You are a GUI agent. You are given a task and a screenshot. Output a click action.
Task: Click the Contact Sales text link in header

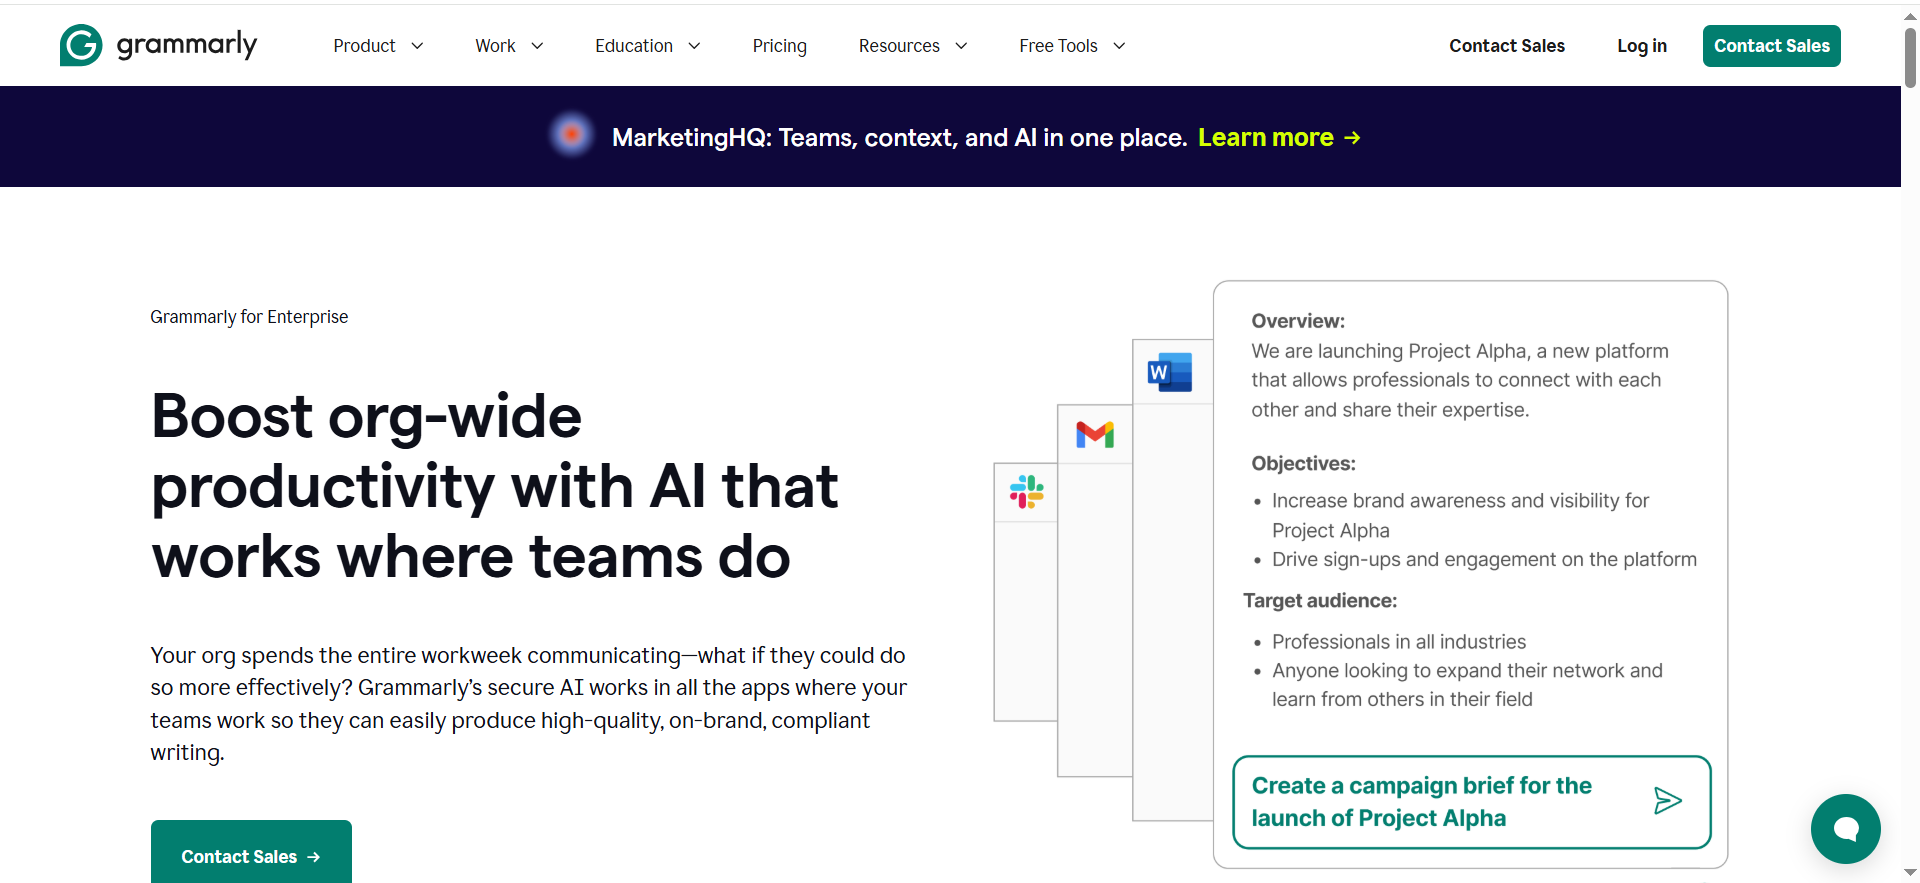click(x=1507, y=46)
